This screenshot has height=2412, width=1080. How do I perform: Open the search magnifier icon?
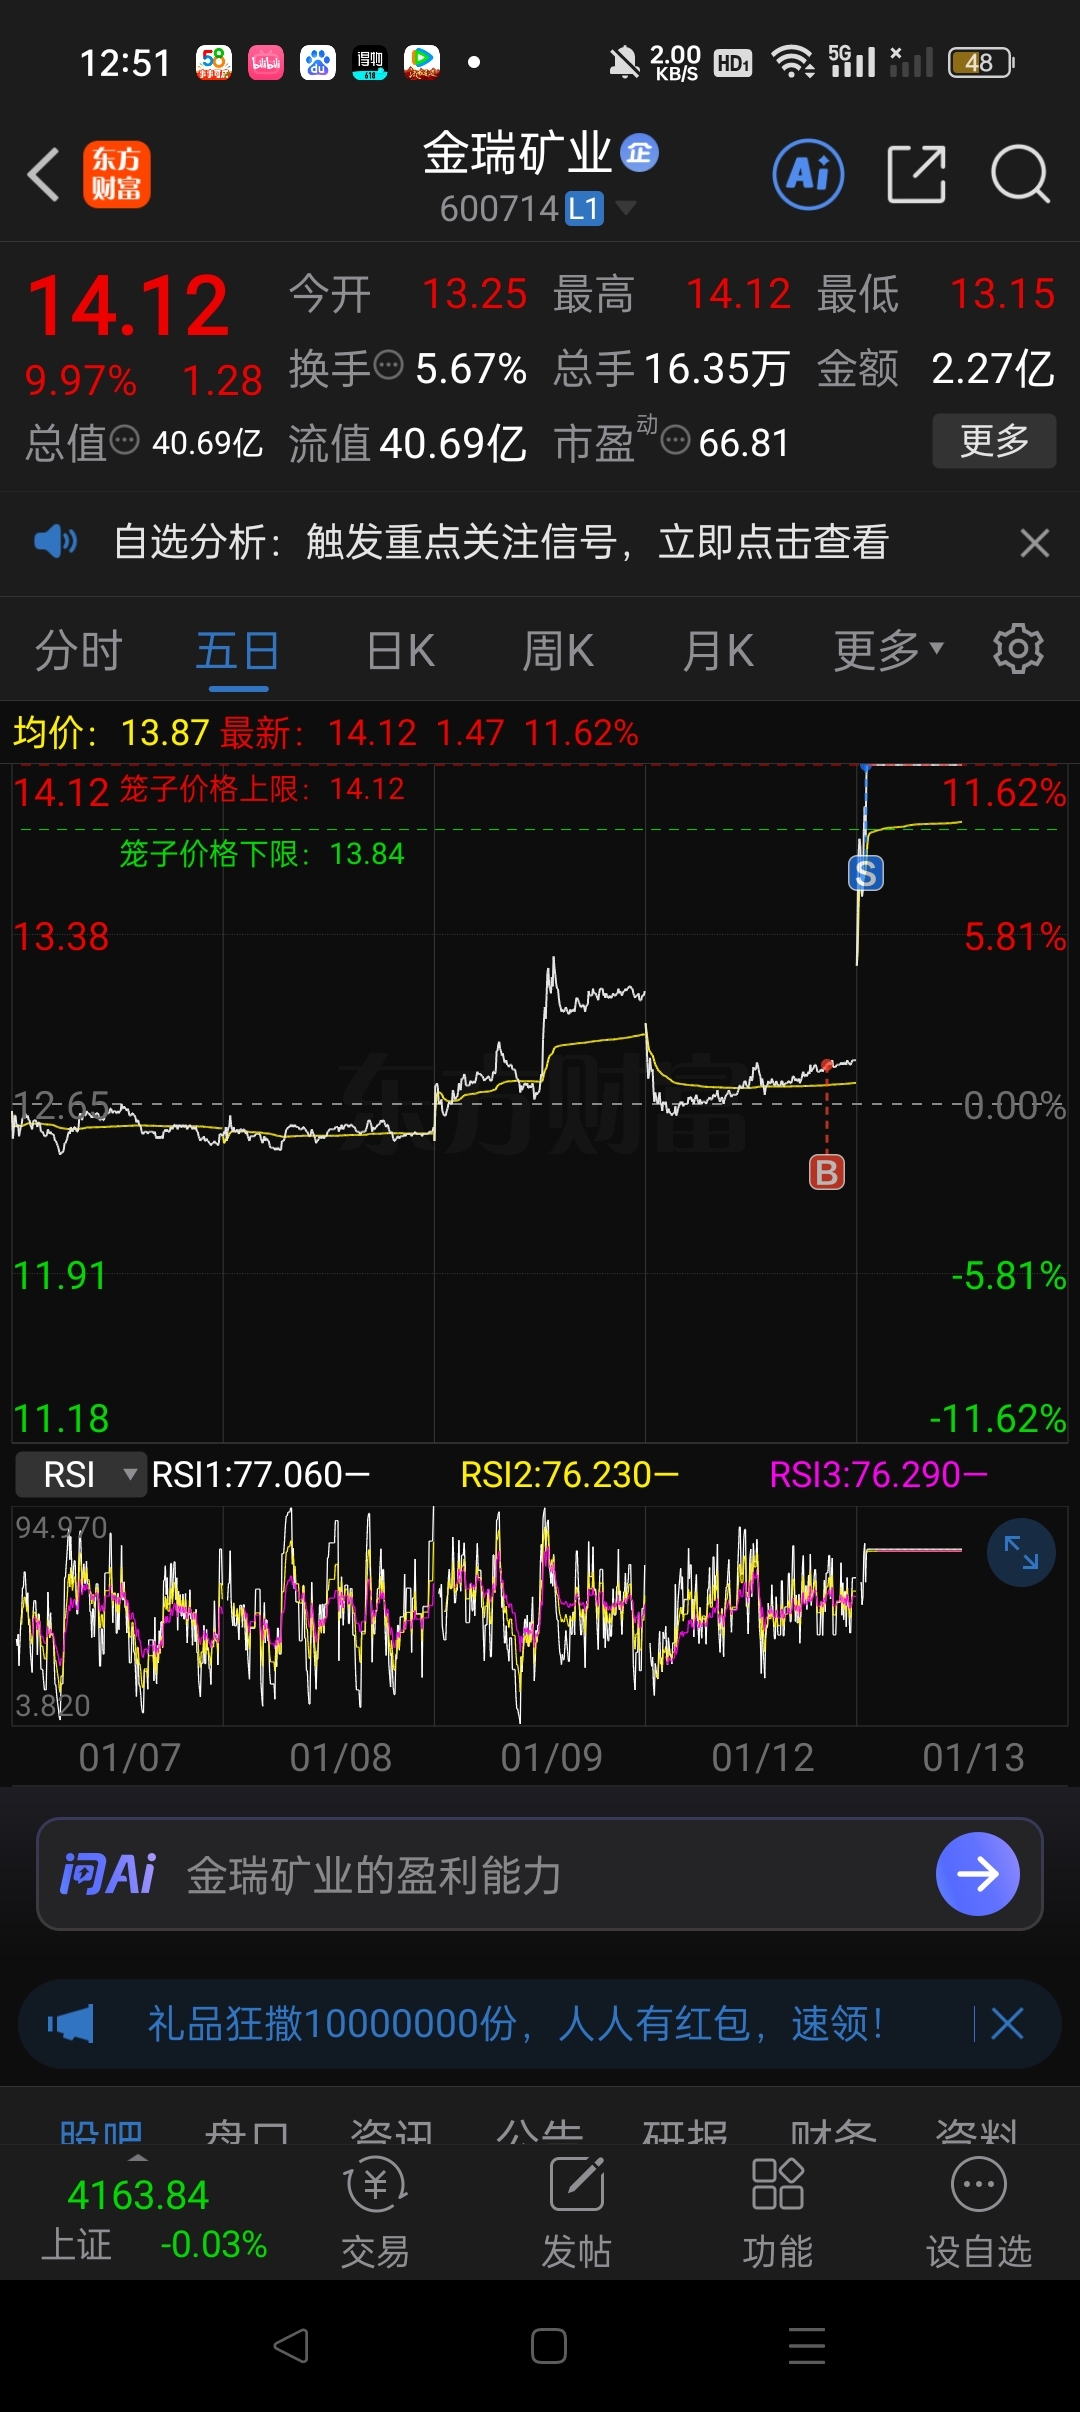[x=1019, y=174]
